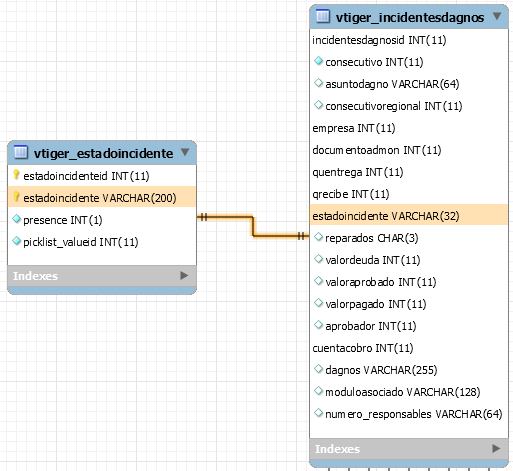Select the cuentacobro INT(11) column
The width and height of the screenshot is (513, 471).
[363, 348]
